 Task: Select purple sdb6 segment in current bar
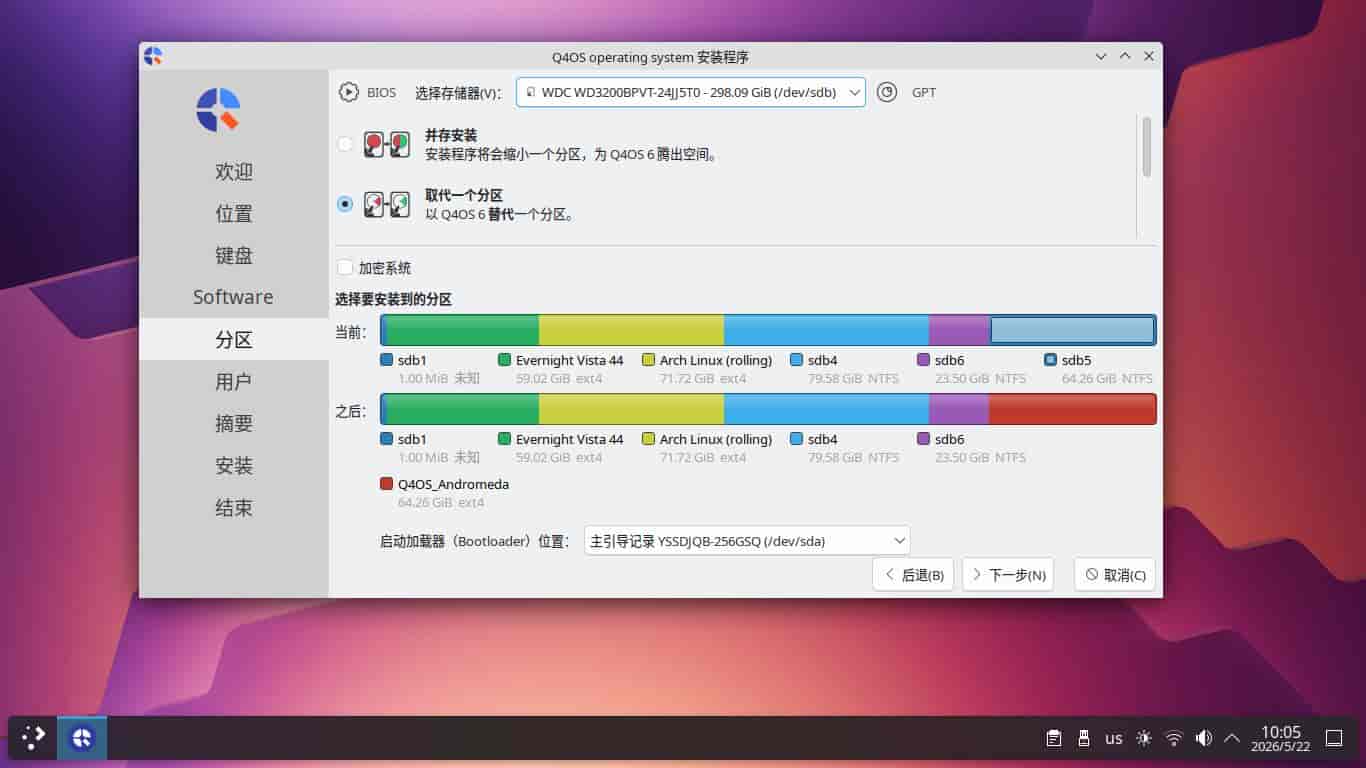coord(959,330)
